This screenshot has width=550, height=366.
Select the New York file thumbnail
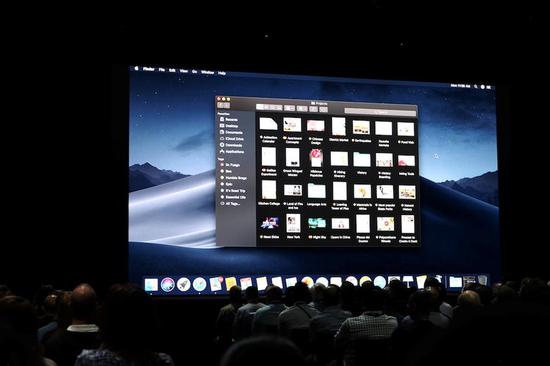(293, 223)
